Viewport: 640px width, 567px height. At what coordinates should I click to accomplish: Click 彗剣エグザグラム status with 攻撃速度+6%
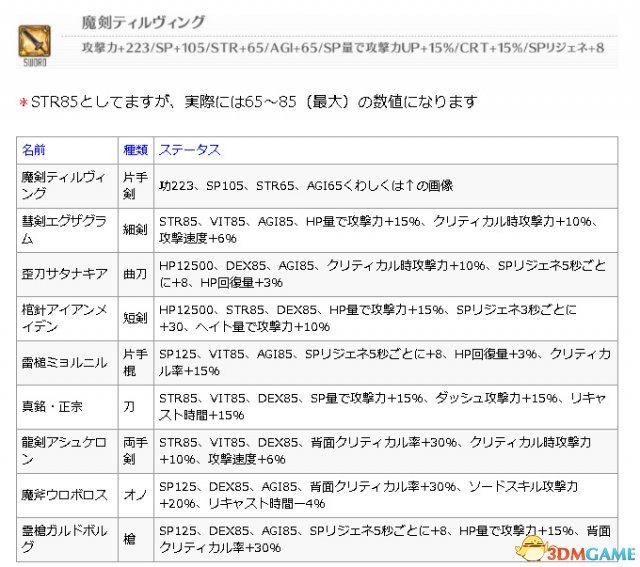(x=386, y=230)
